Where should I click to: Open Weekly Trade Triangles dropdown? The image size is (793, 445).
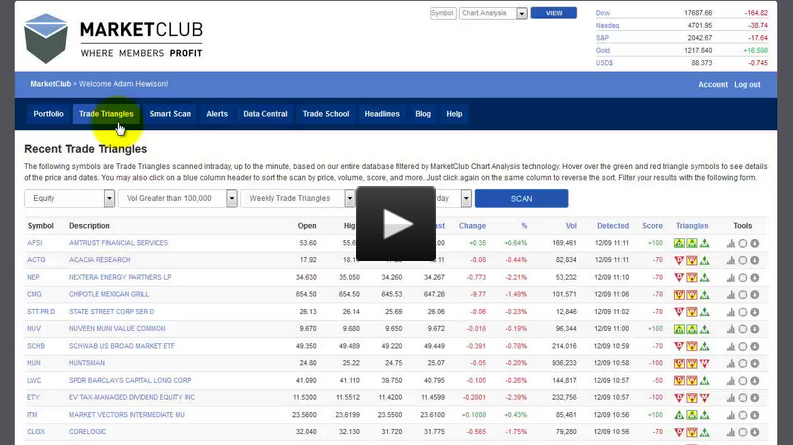click(x=298, y=198)
